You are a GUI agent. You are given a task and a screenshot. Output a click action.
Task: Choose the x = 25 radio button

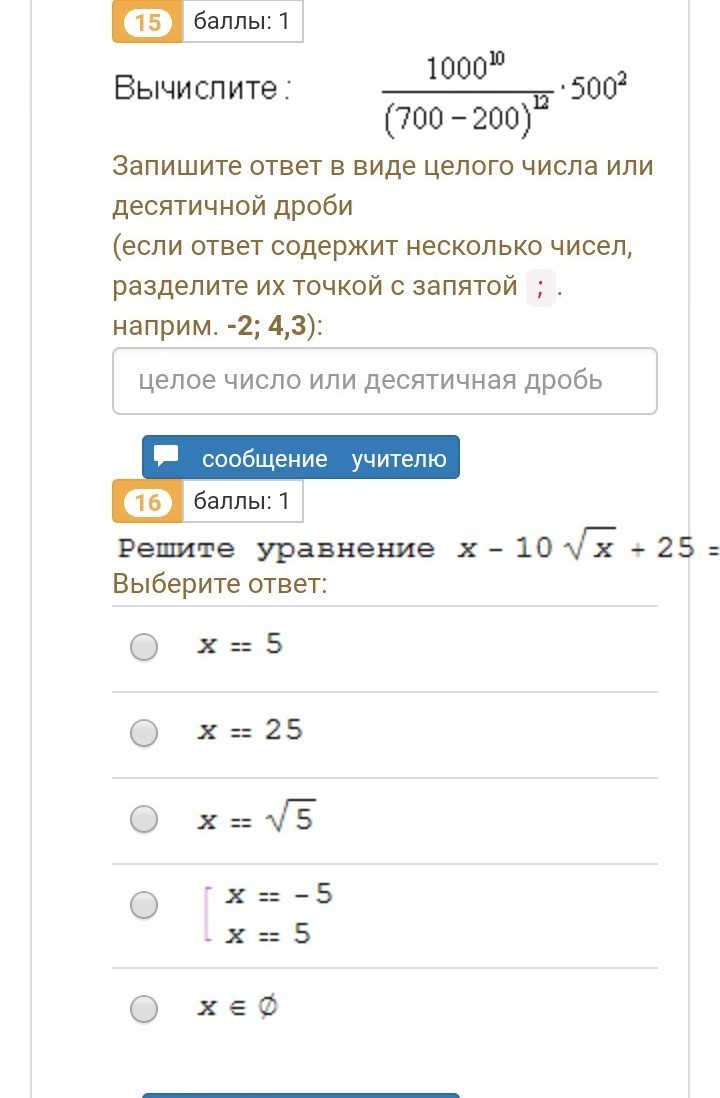145,733
